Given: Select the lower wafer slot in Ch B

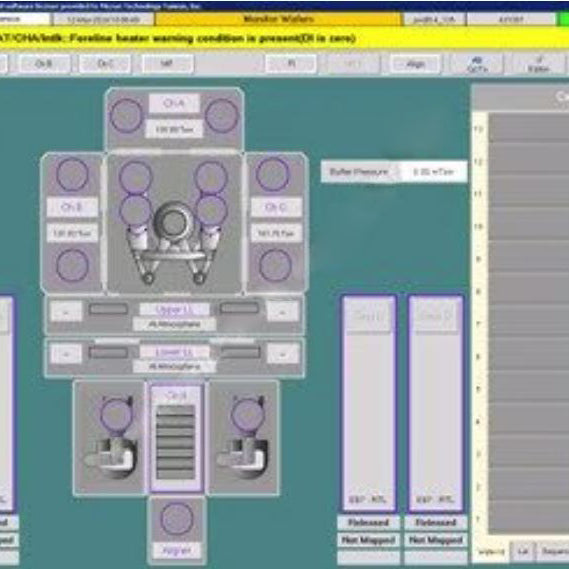Looking at the screenshot, I should (72, 265).
